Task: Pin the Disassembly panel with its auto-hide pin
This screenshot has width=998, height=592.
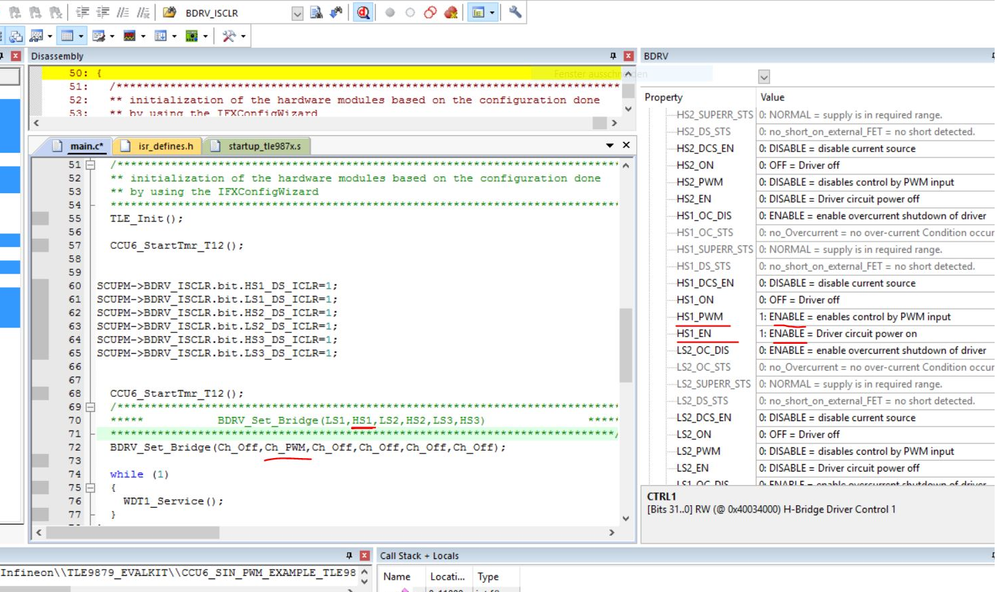Action: click(x=613, y=56)
